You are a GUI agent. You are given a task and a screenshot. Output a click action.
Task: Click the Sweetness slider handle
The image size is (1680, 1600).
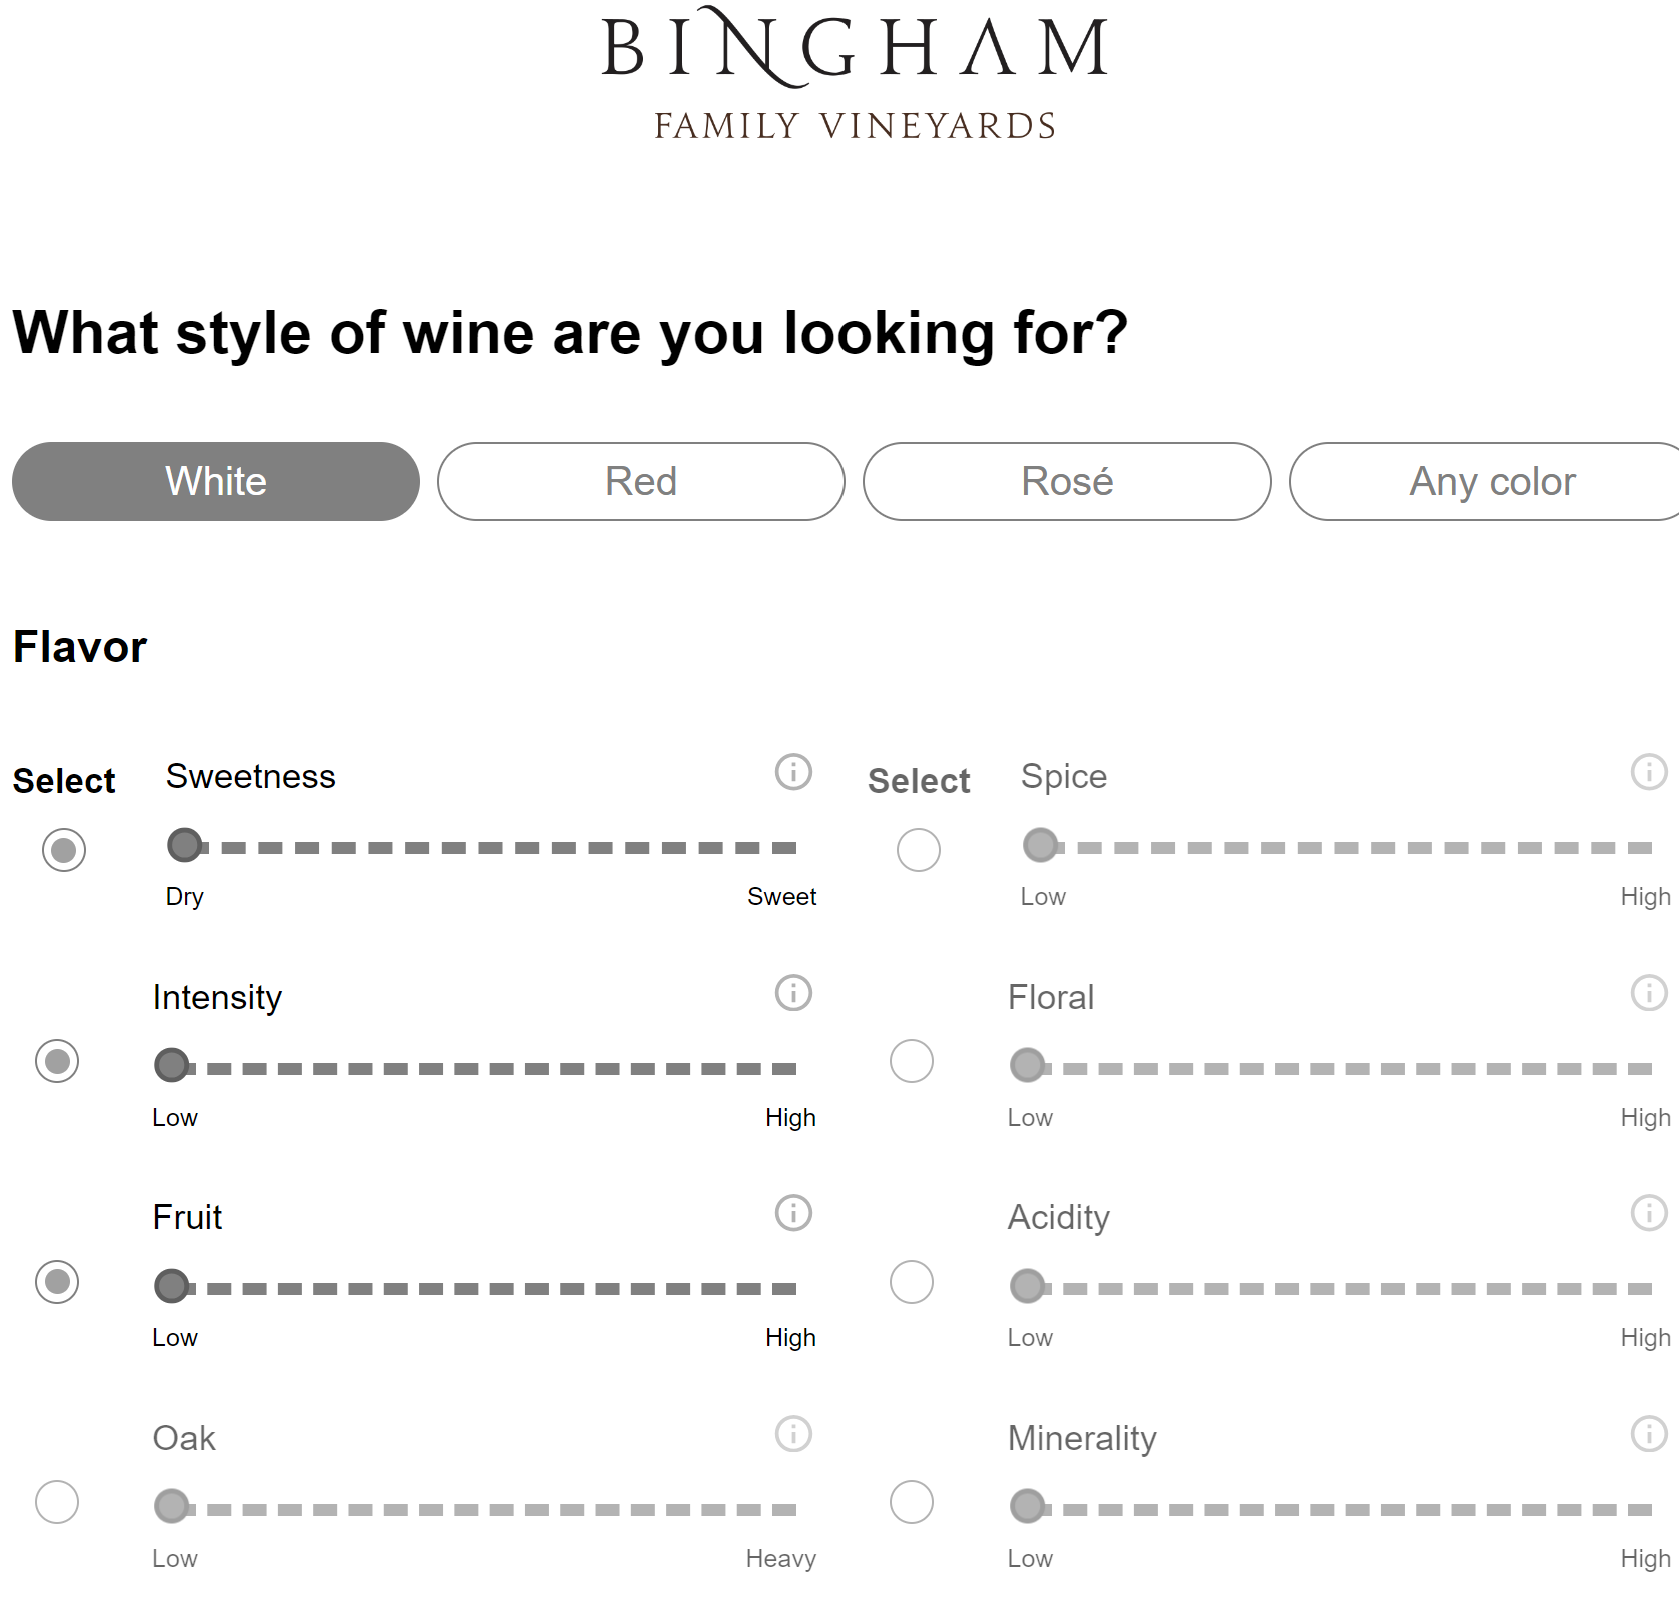click(184, 845)
